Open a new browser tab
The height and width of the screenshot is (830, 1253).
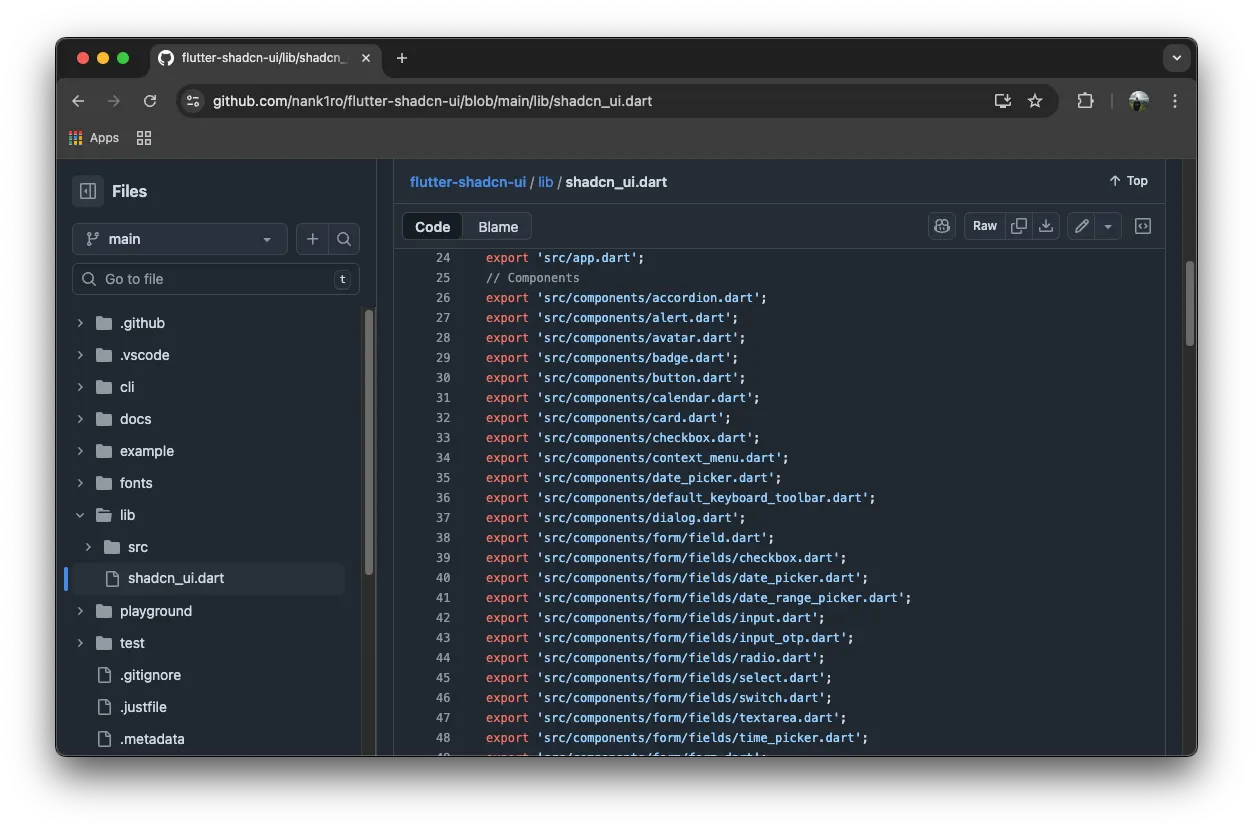pos(402,58)
